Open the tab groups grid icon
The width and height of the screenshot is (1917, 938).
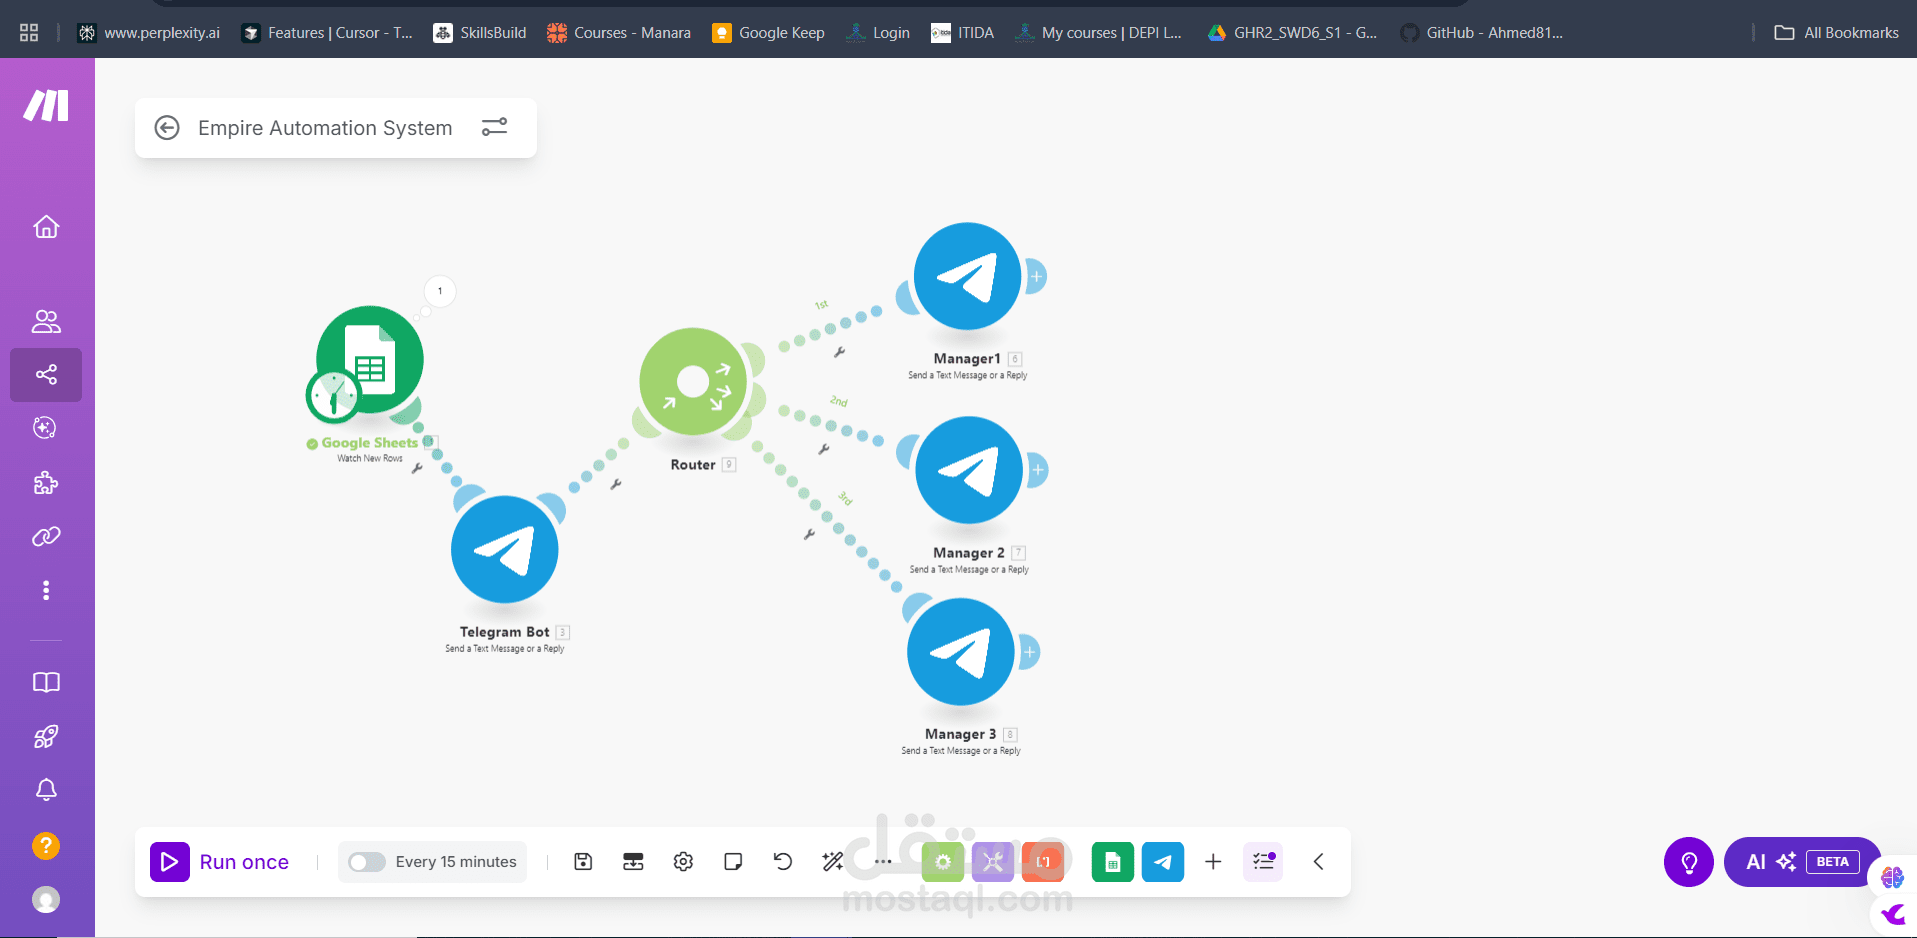(29, 33)
